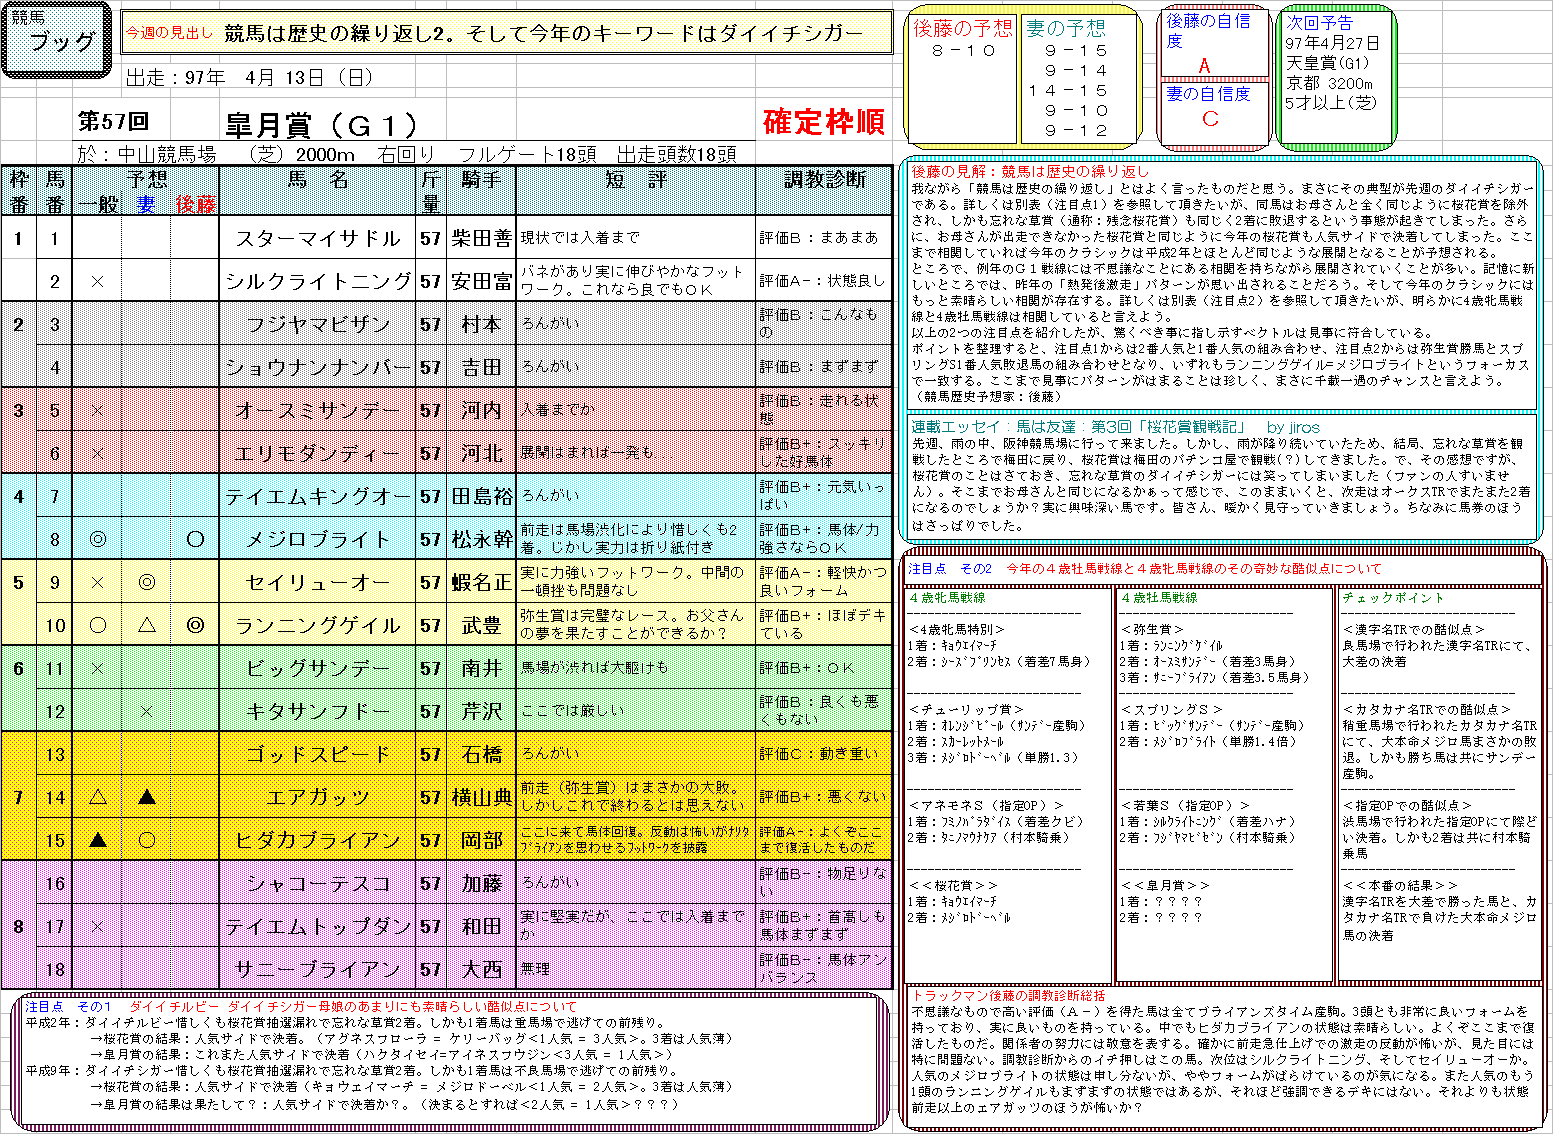Click the 競馬ブック logo icon
Viewport: 1553px width, 1134px height.
[x=55, y=38]
